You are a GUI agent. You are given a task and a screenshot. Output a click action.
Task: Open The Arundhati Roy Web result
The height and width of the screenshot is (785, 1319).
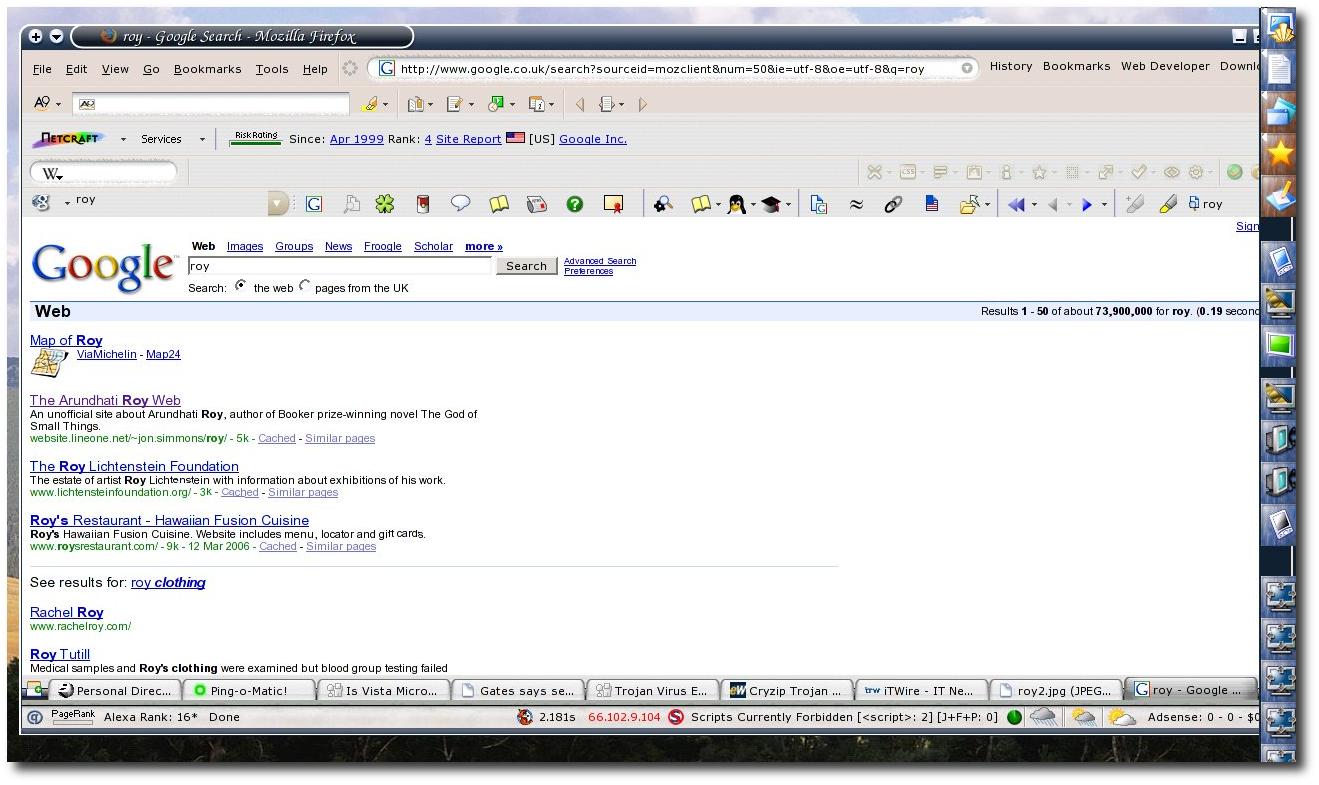pyautogui.click(x=105, y=400)
